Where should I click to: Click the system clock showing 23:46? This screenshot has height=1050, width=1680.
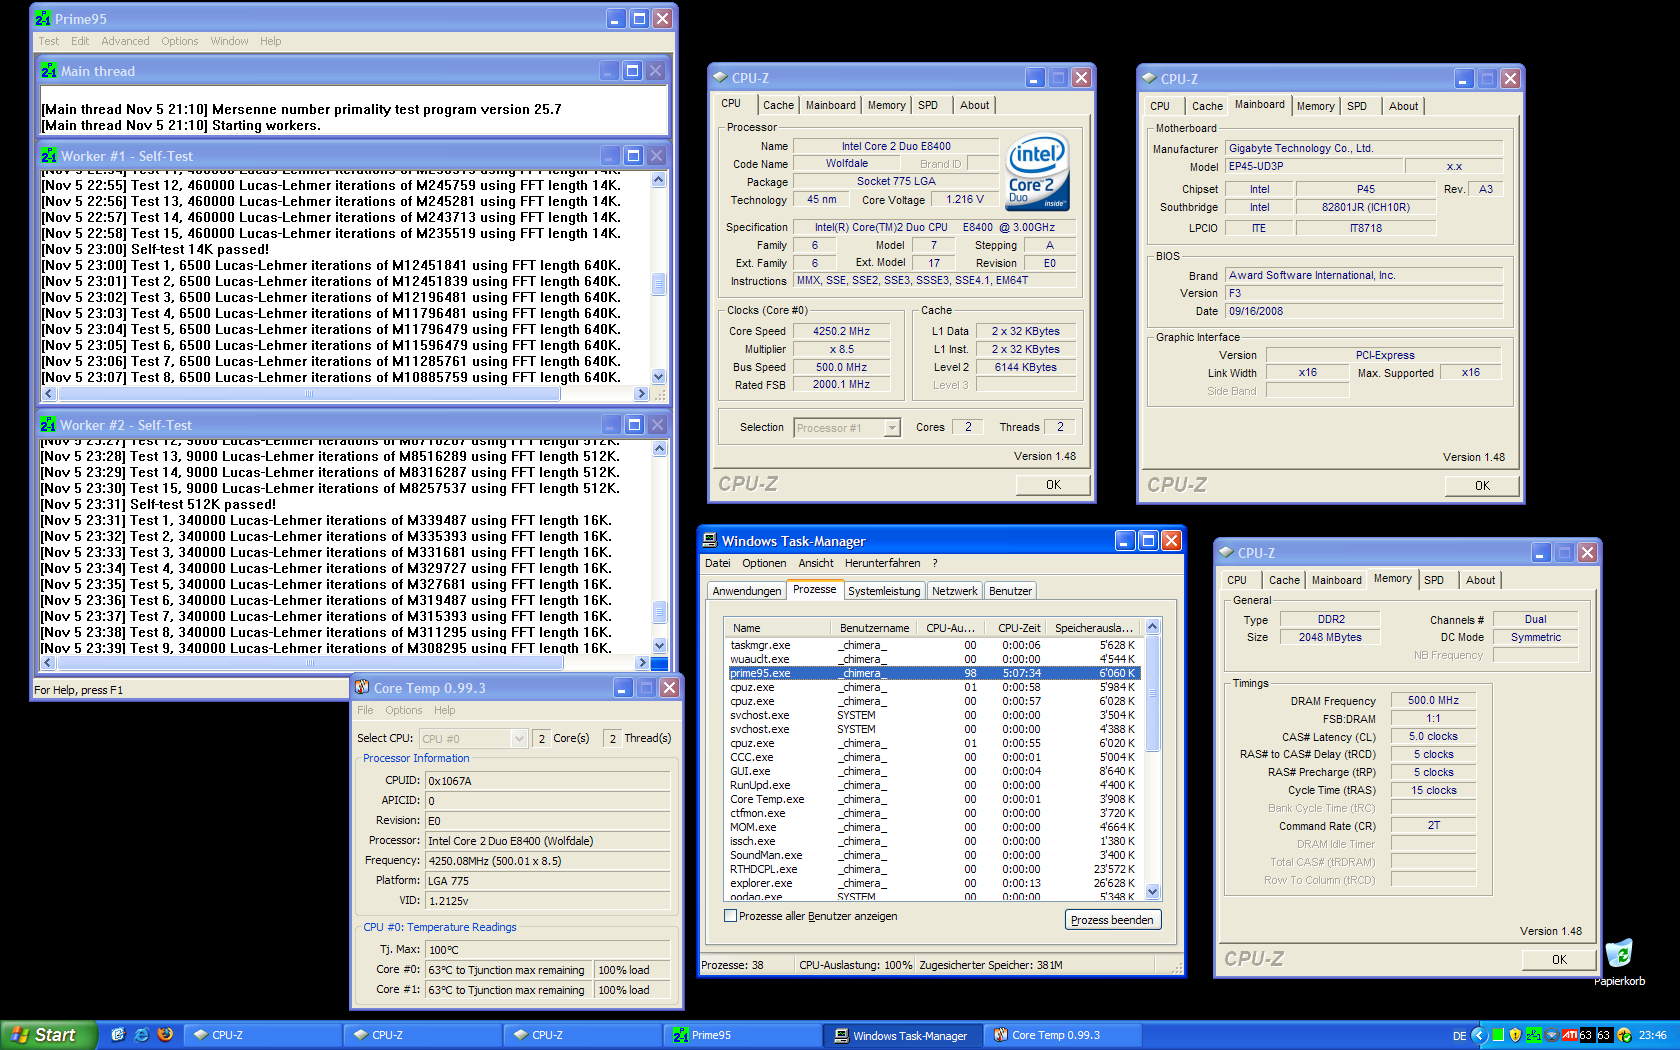click(1653, 1036)
